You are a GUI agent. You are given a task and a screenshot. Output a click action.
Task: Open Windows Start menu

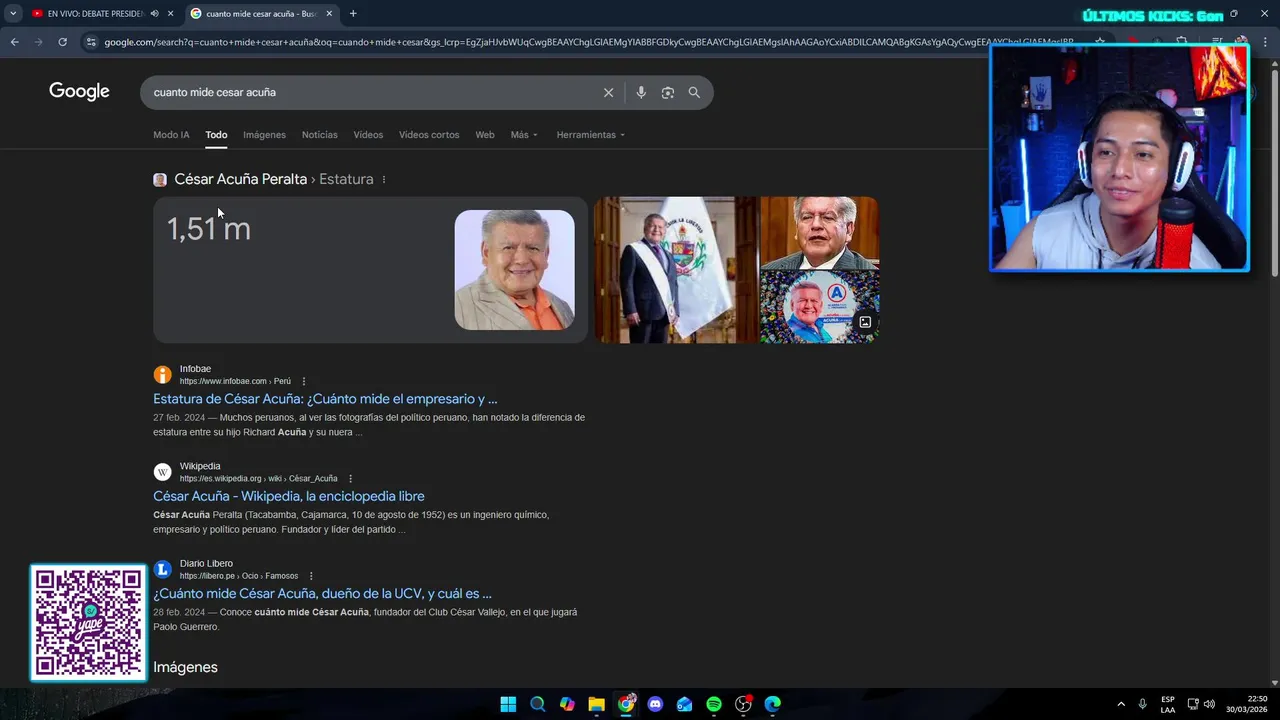508,704
